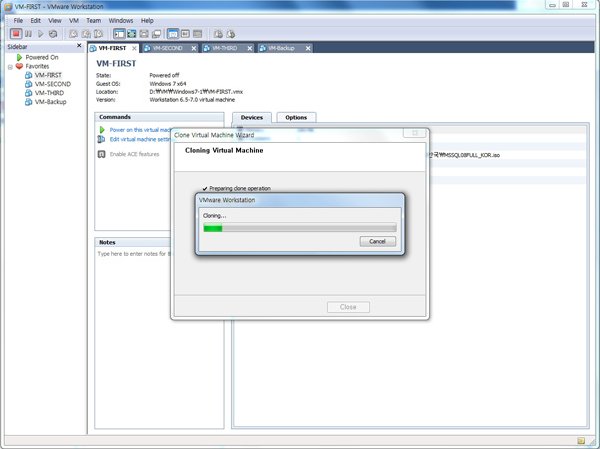Click the status bar message icon
The width and height of the screenshot is (600, 449).
581,441
